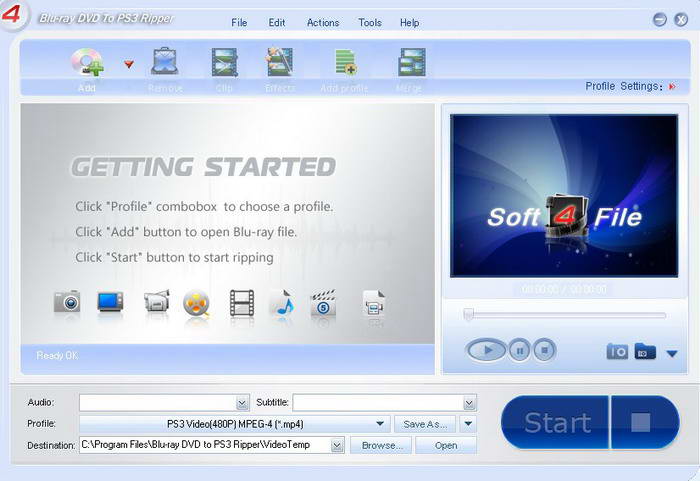700x481 pixels.
Task: Take a snapshot with camera icon
Action: (617, 352)
